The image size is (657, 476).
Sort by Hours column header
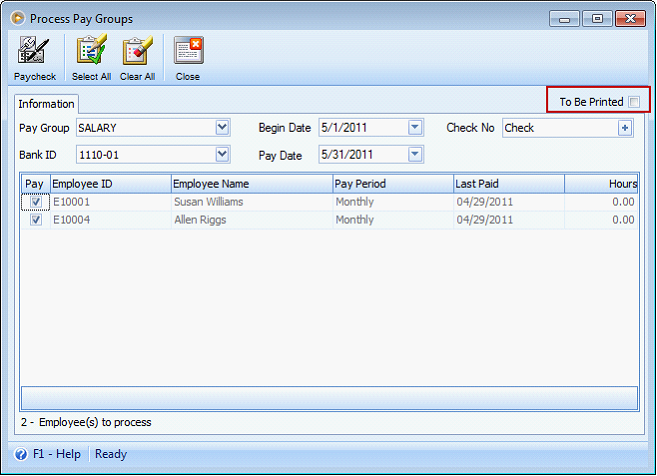(601, 184)
